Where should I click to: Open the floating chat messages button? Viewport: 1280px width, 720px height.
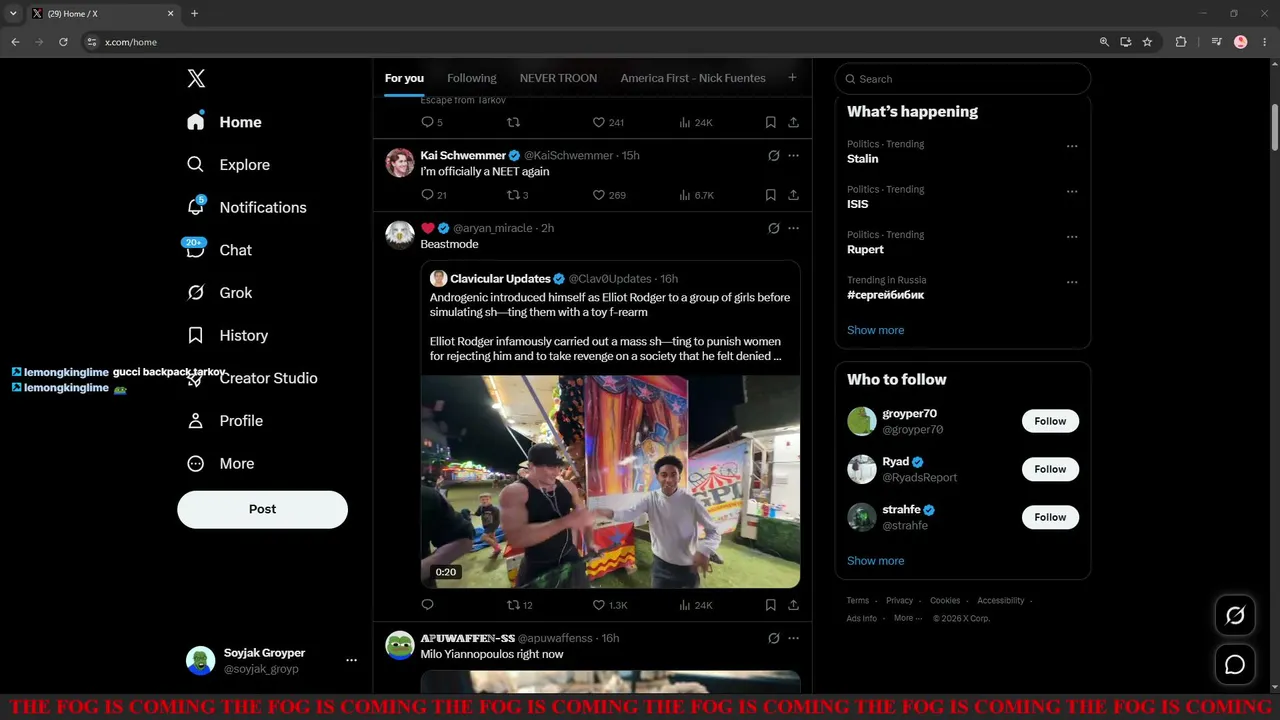[1235, 664]
